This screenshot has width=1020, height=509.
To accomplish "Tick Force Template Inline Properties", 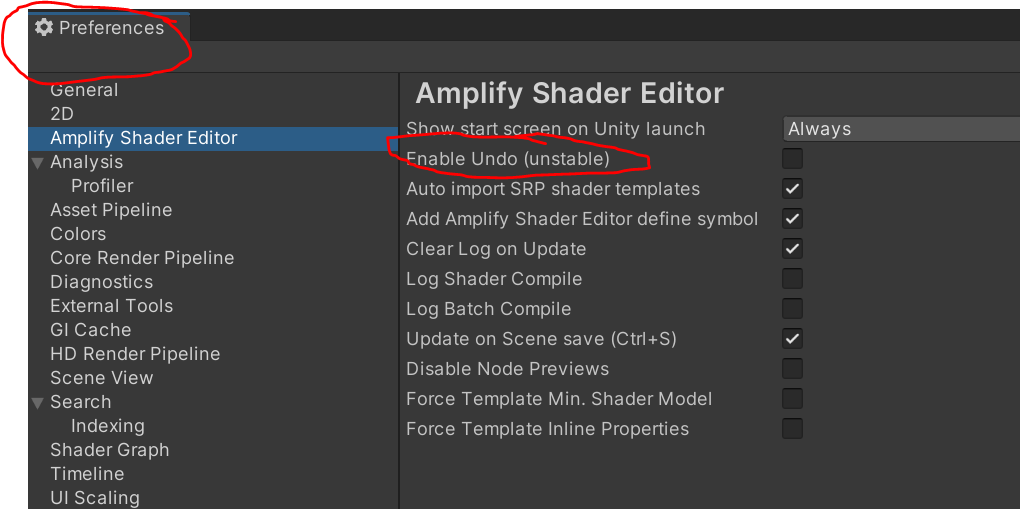I will pos(792,429).
